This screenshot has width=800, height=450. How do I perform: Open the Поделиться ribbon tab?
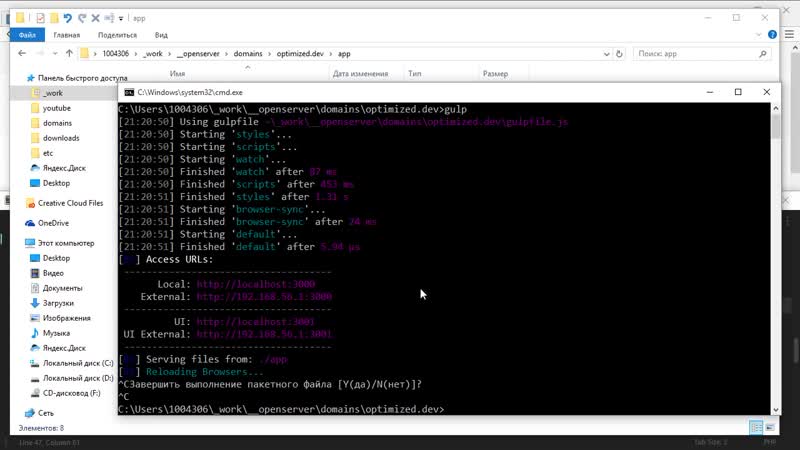click(117, 35)
